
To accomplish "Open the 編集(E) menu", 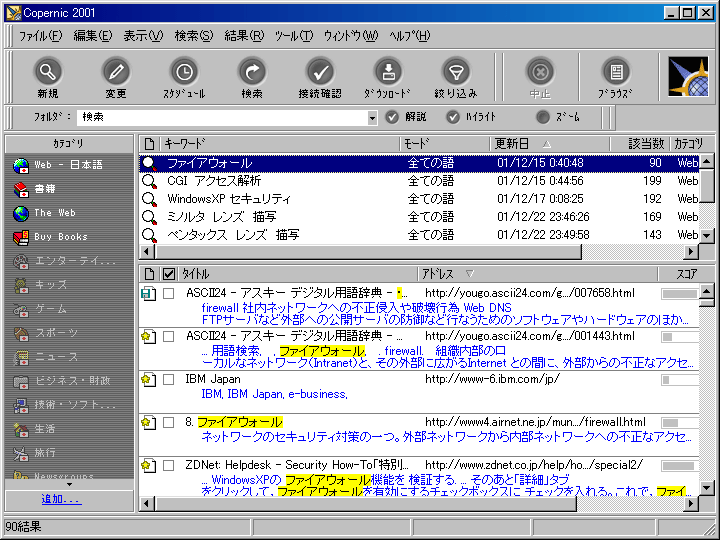I will [92, 36].
